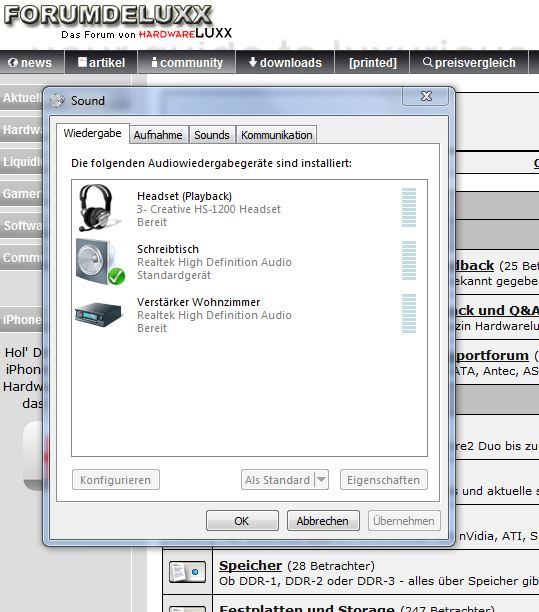Screen dimensions: 539x612
Task: Click the Als Standard button
Action: click(x=277, y=480)
